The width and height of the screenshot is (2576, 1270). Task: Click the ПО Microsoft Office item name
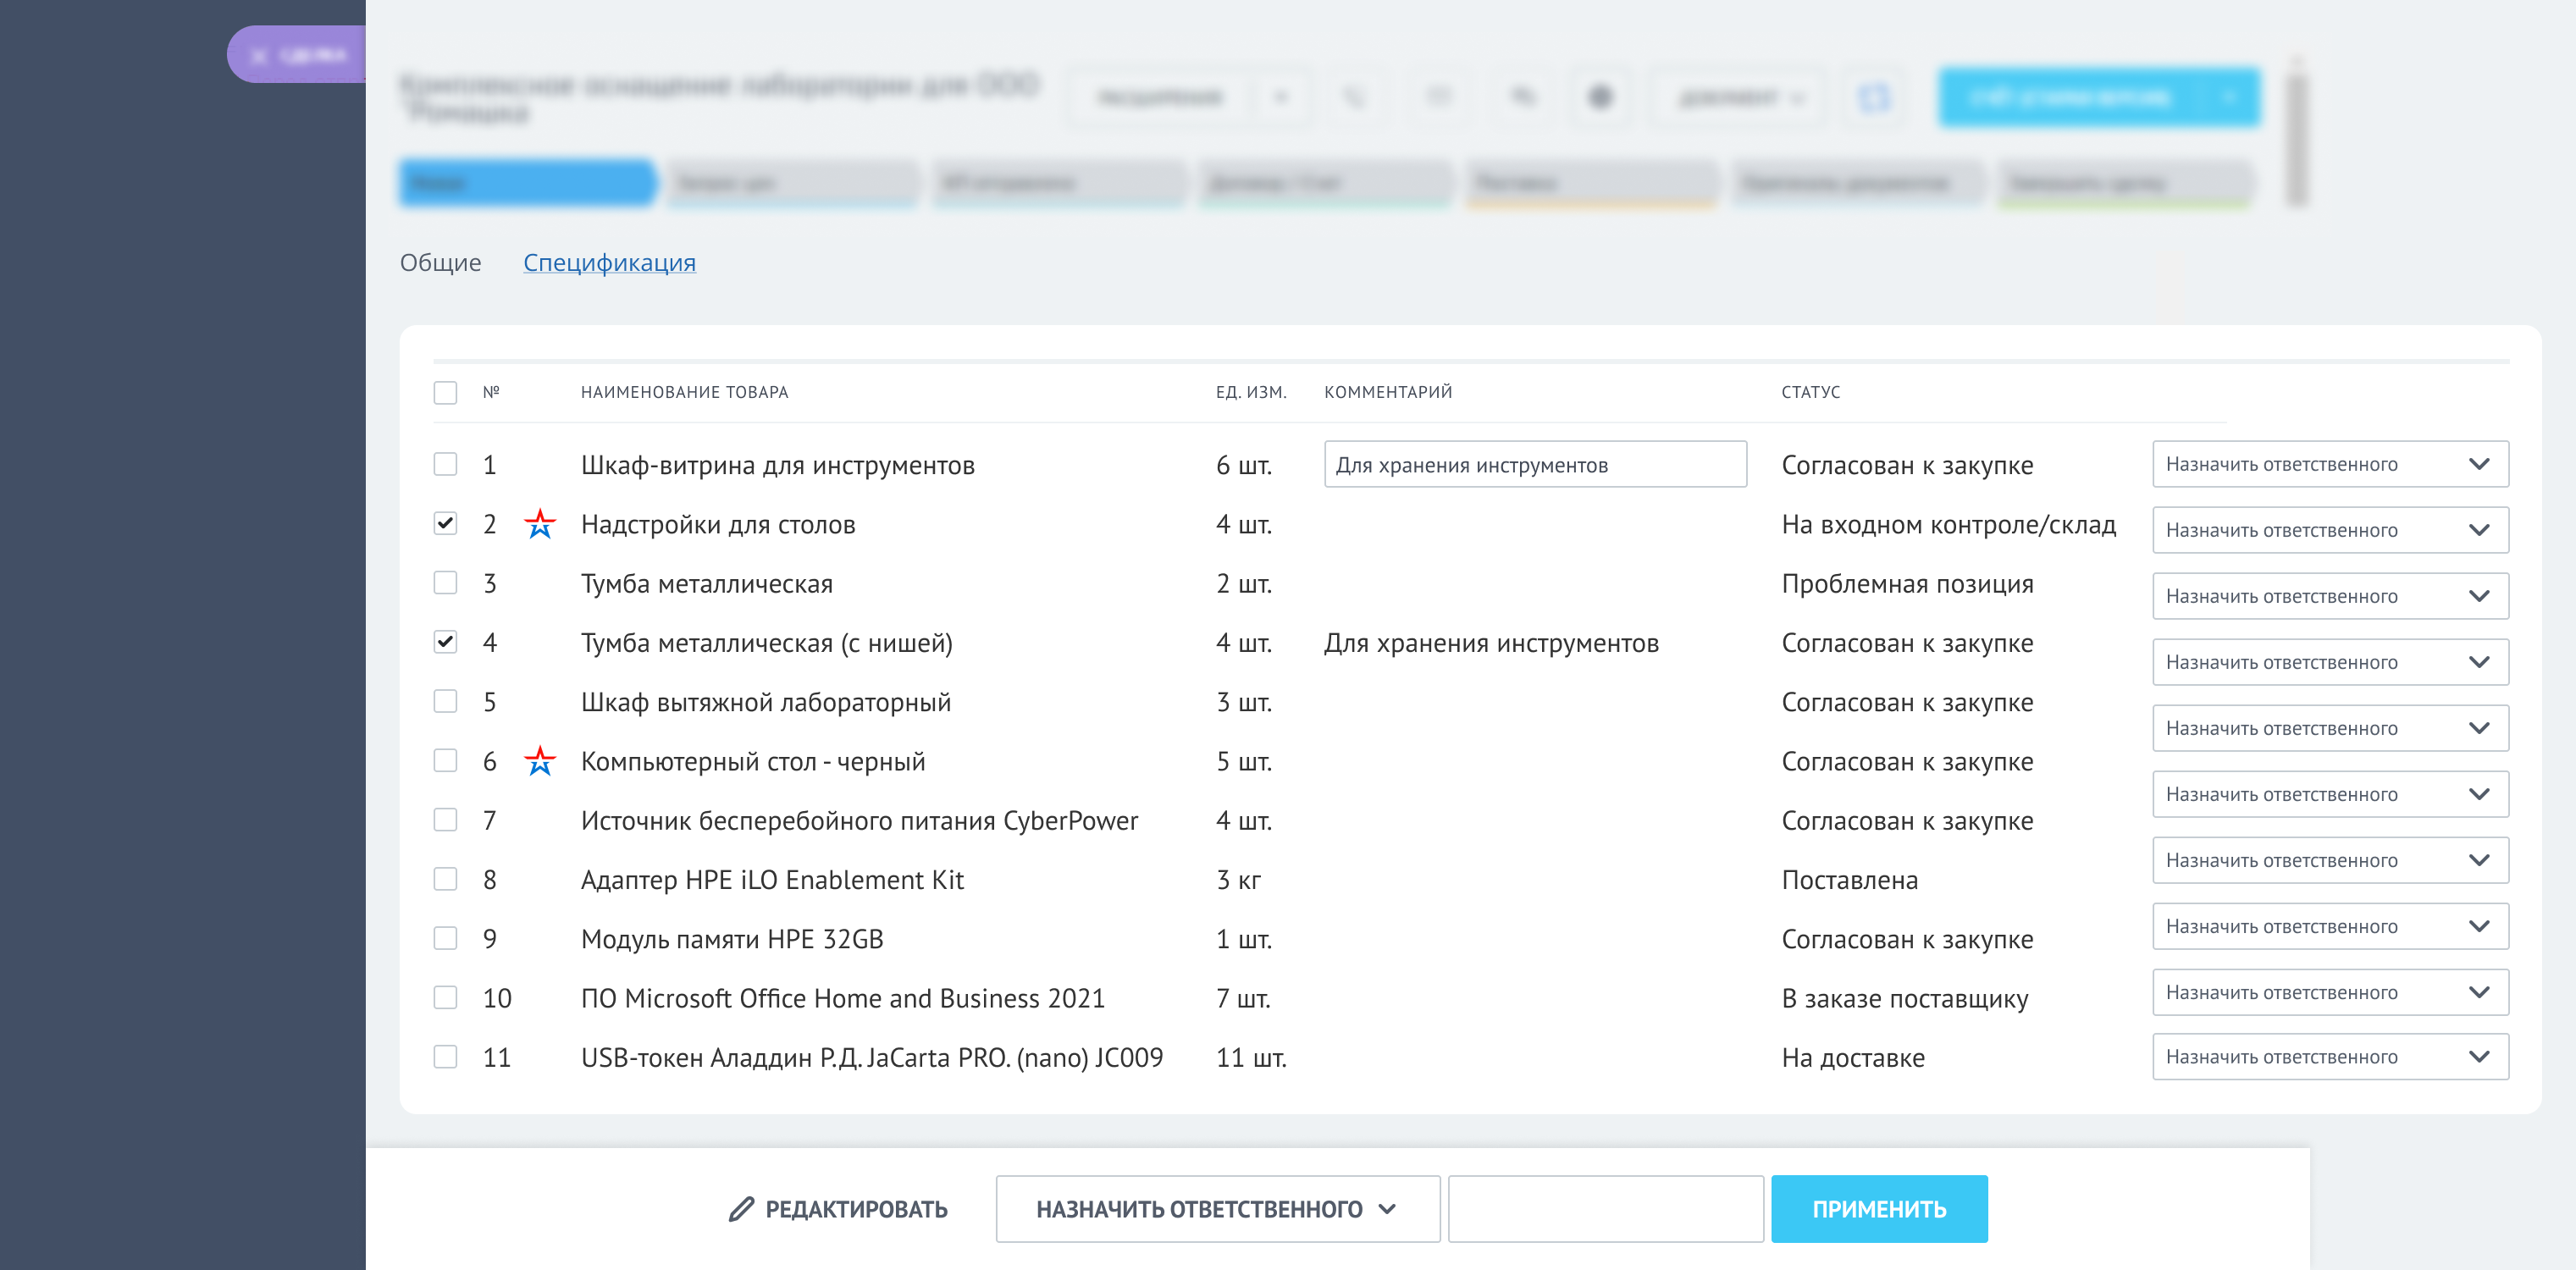tap(842, 998)
